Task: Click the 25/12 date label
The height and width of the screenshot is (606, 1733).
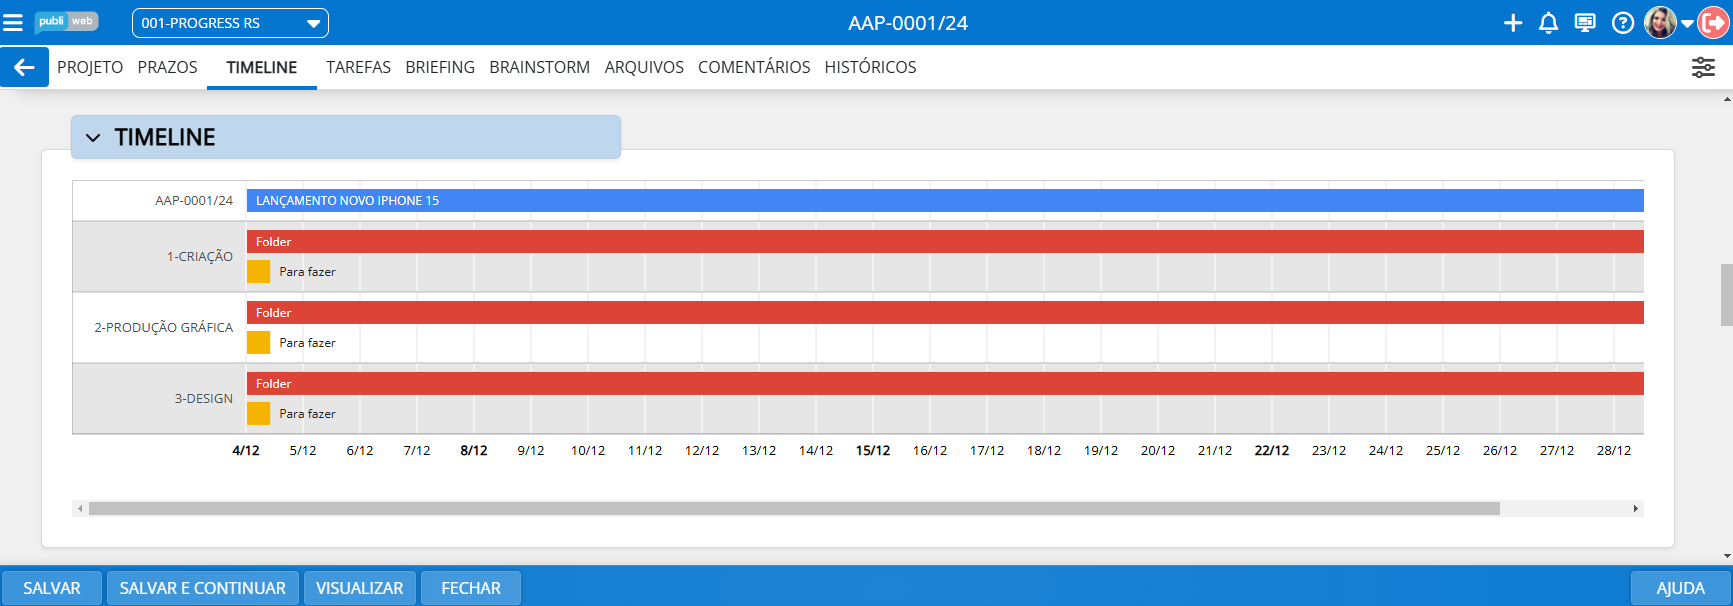Action: tap(1443, 451)
